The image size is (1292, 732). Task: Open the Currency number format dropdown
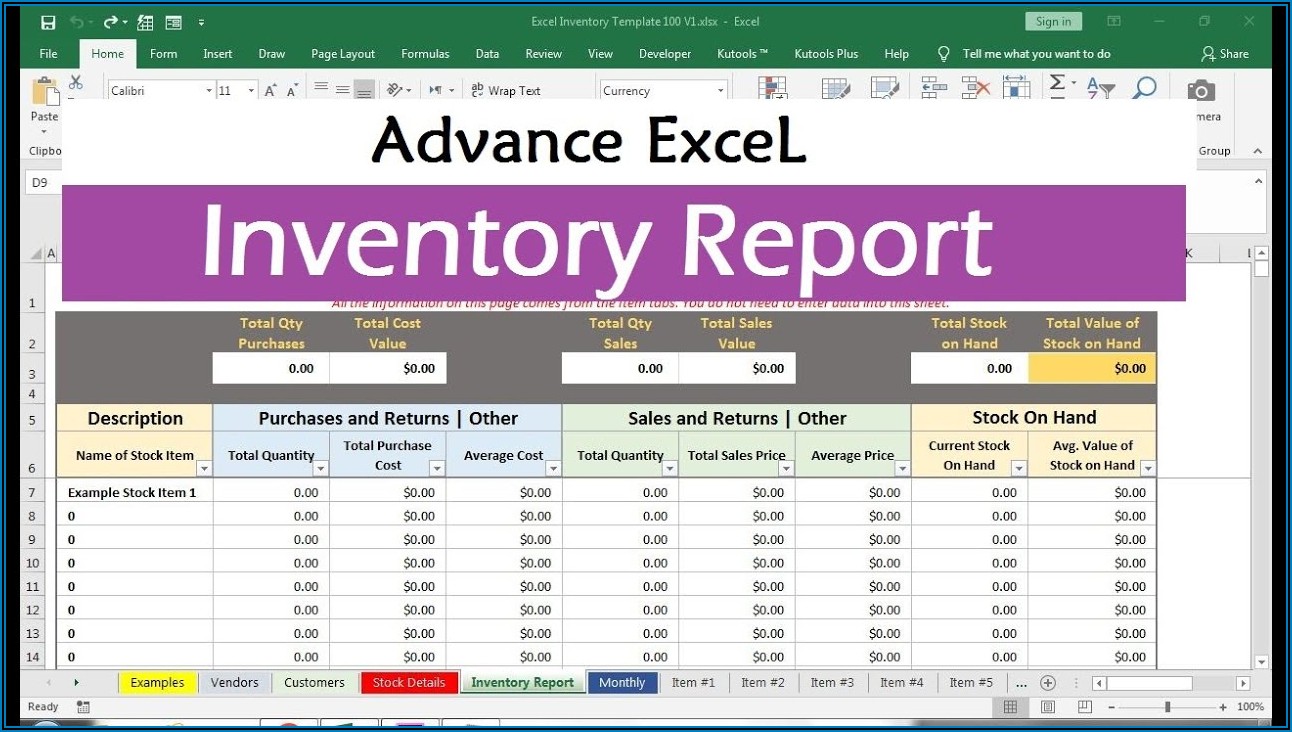click(720, 91)
